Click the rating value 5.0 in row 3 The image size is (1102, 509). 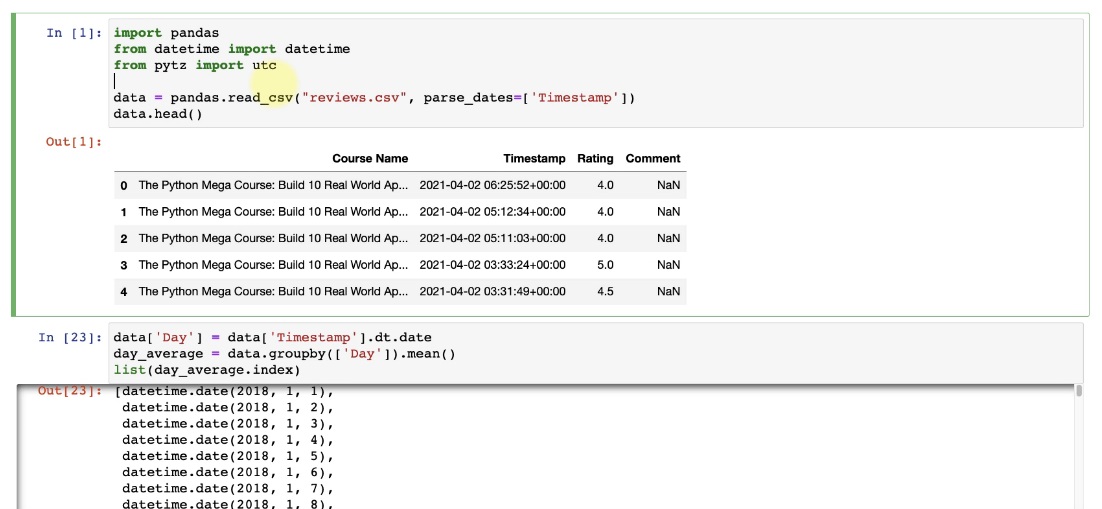pyautogui.click(x=604, y=265)
